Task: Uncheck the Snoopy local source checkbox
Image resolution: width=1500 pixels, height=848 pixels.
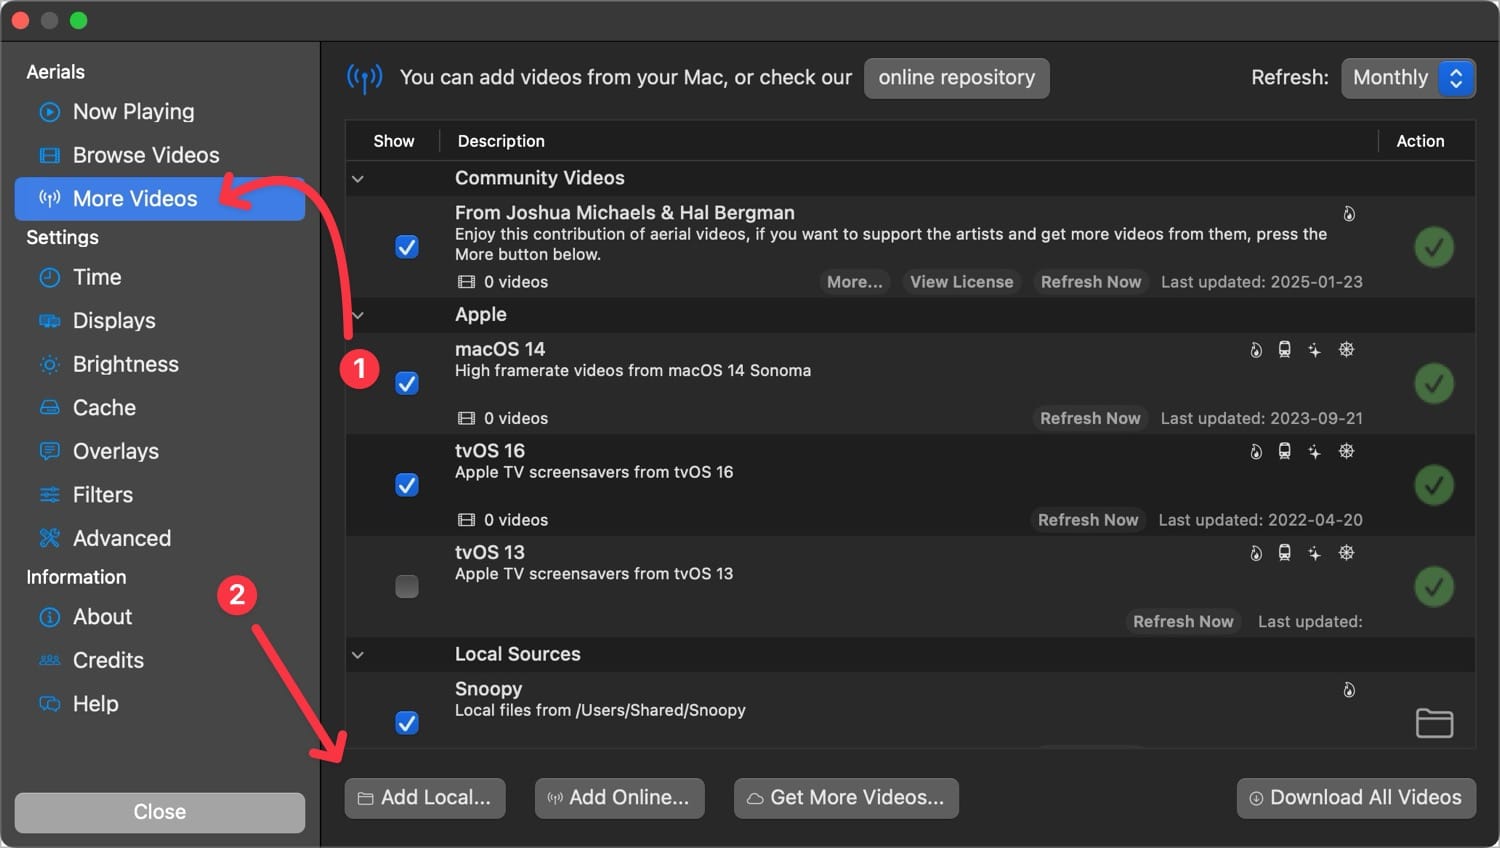Action: 407,723
